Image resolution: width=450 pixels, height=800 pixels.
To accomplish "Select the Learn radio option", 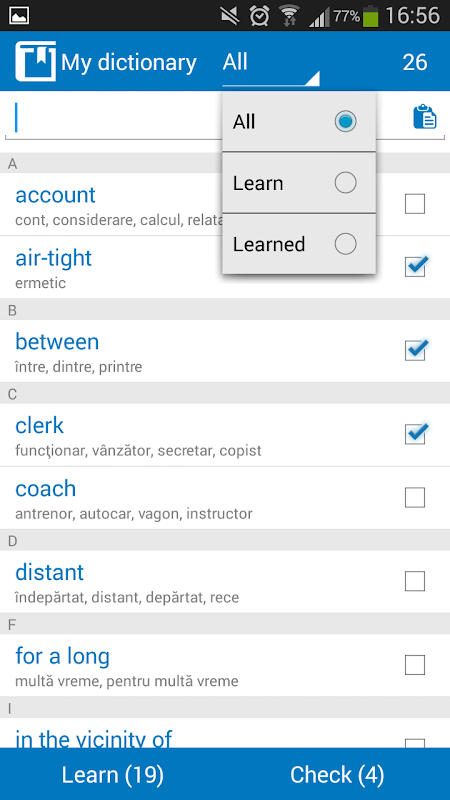I will [x=299, y=183].
